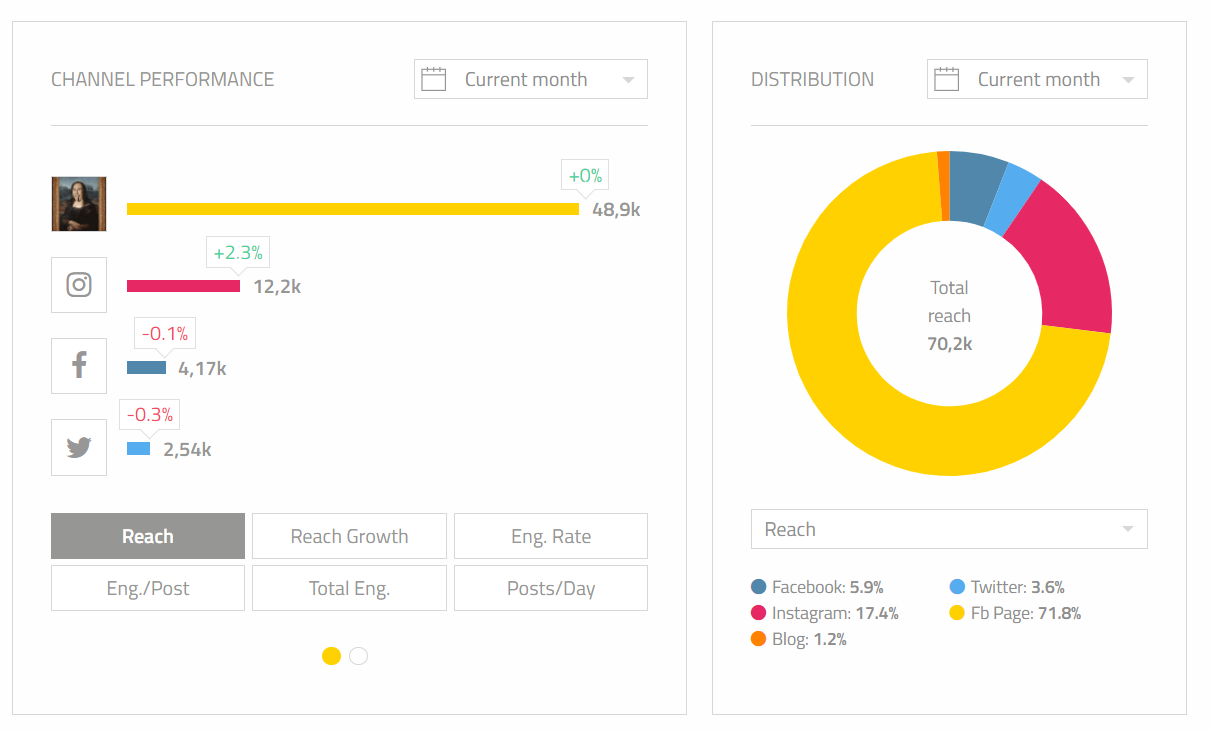Switch to Reach Growth metric
The image size is (1210, 730).
tap(349, 536)
